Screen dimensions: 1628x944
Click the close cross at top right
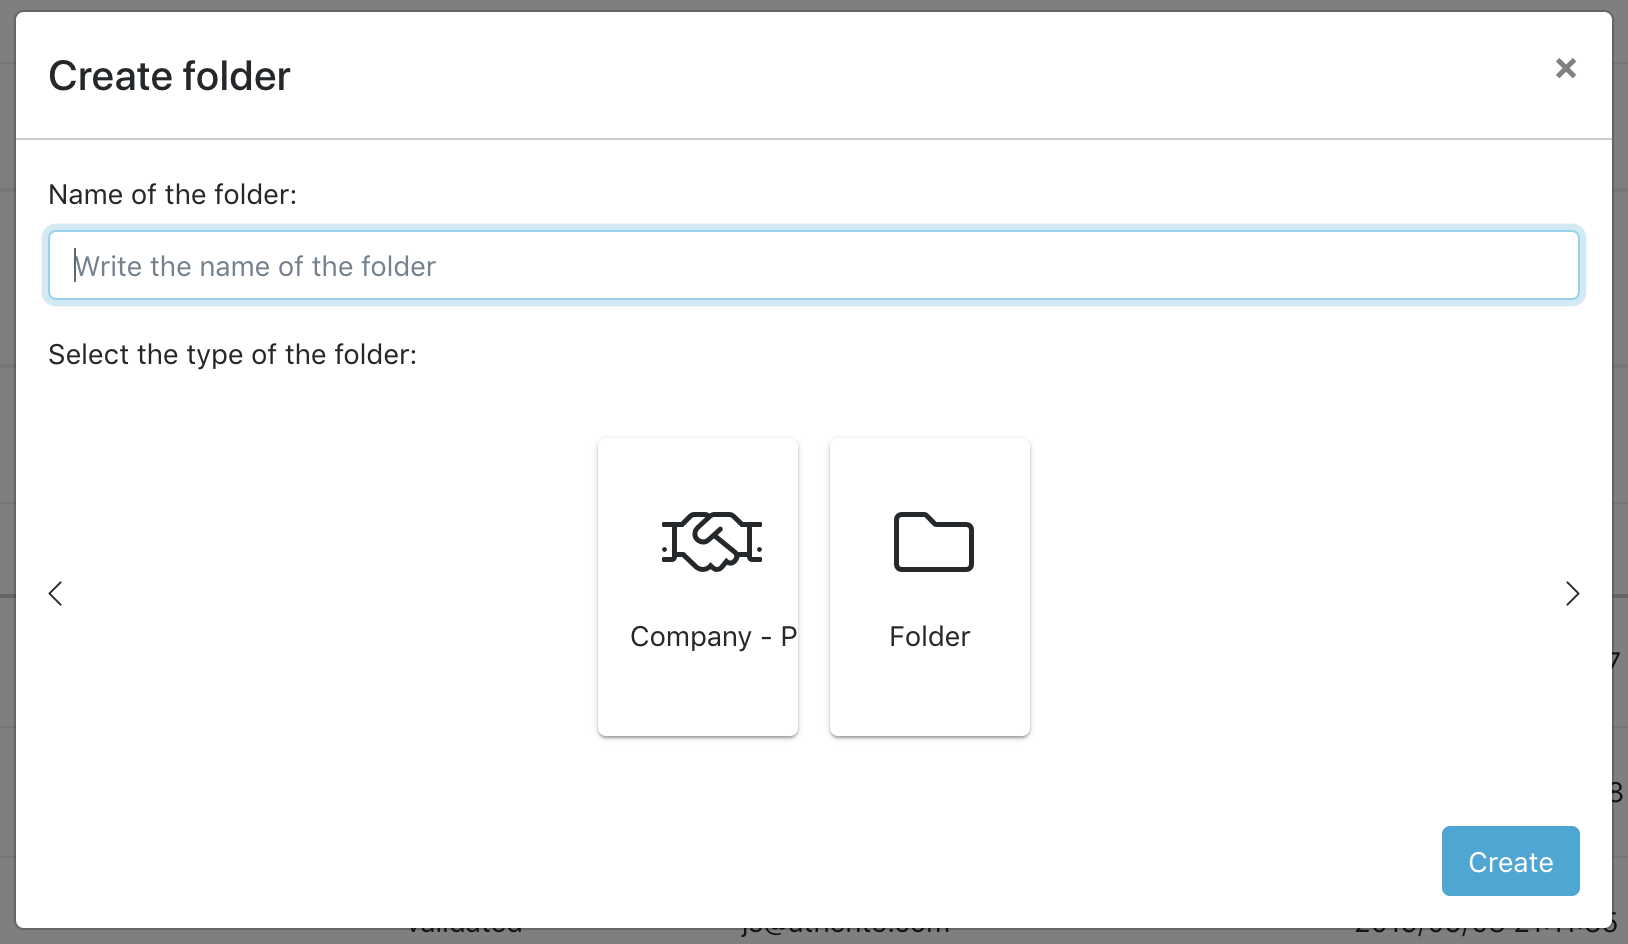point(1565,68)
